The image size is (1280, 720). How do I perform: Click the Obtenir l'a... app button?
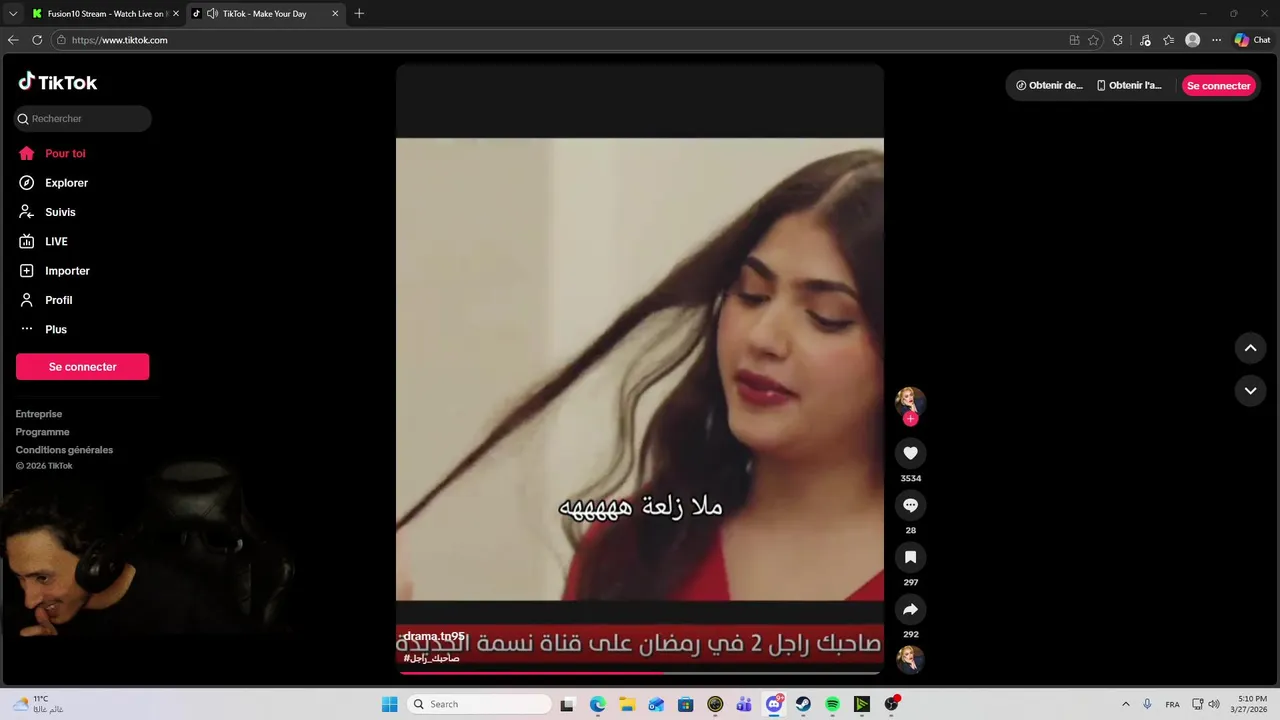coord(1130,85)
